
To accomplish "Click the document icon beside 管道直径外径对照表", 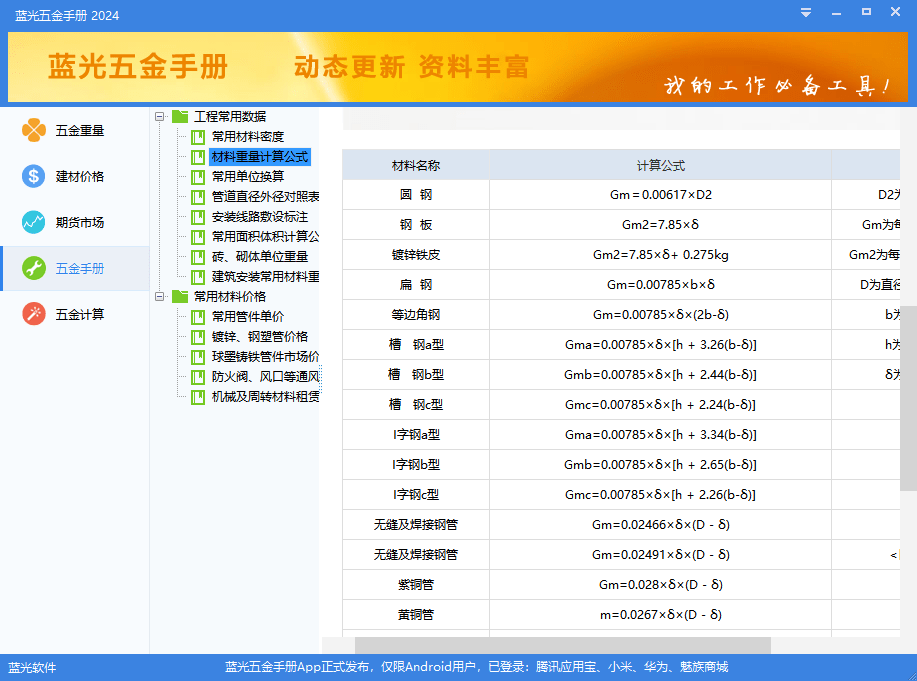I will (x=196, y=196).
